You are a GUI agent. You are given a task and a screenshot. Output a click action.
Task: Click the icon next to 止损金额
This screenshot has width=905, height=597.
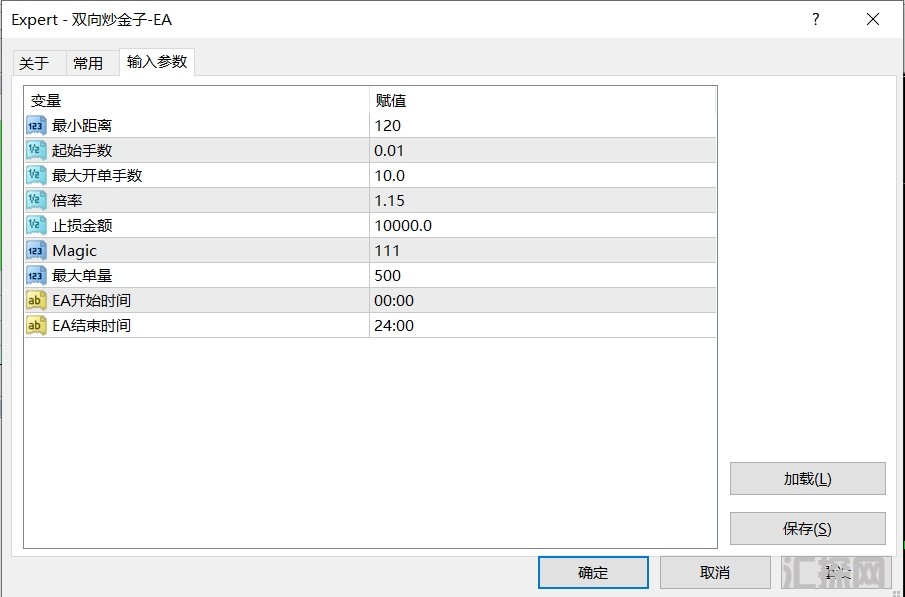tap(36, 225)
